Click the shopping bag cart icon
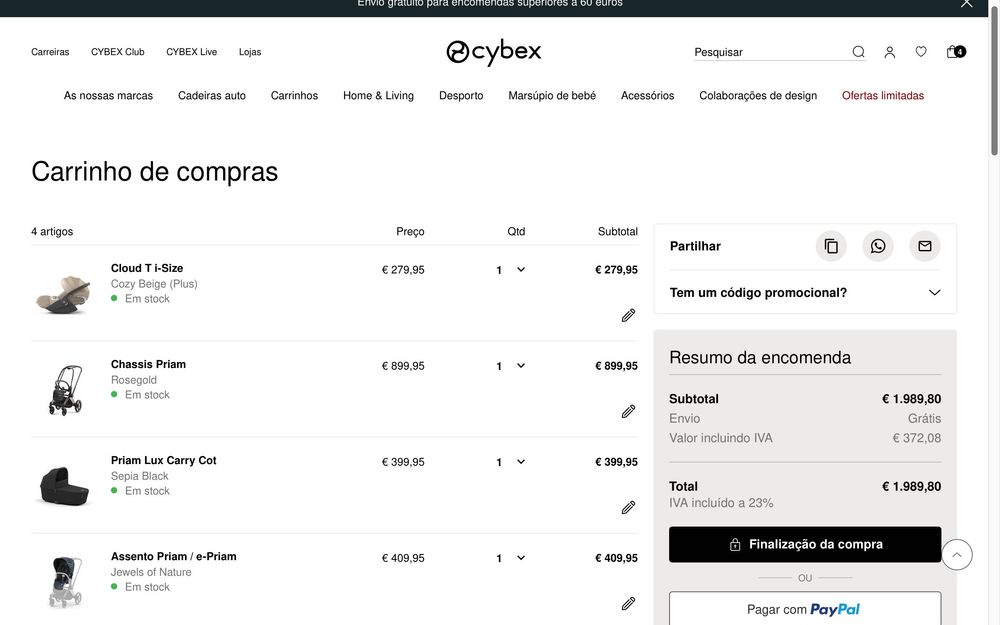 954,52
